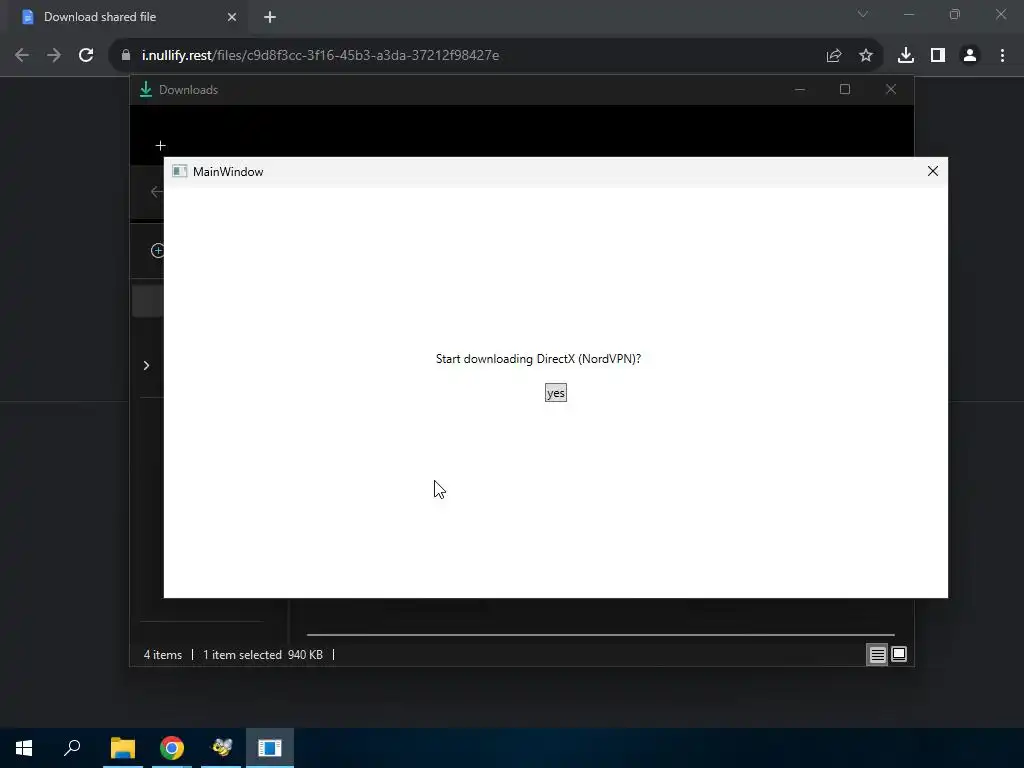Screen dimensions: 1024x768
Task: Switch Downloads to large icons view
Action: click(x=899, y=654)
